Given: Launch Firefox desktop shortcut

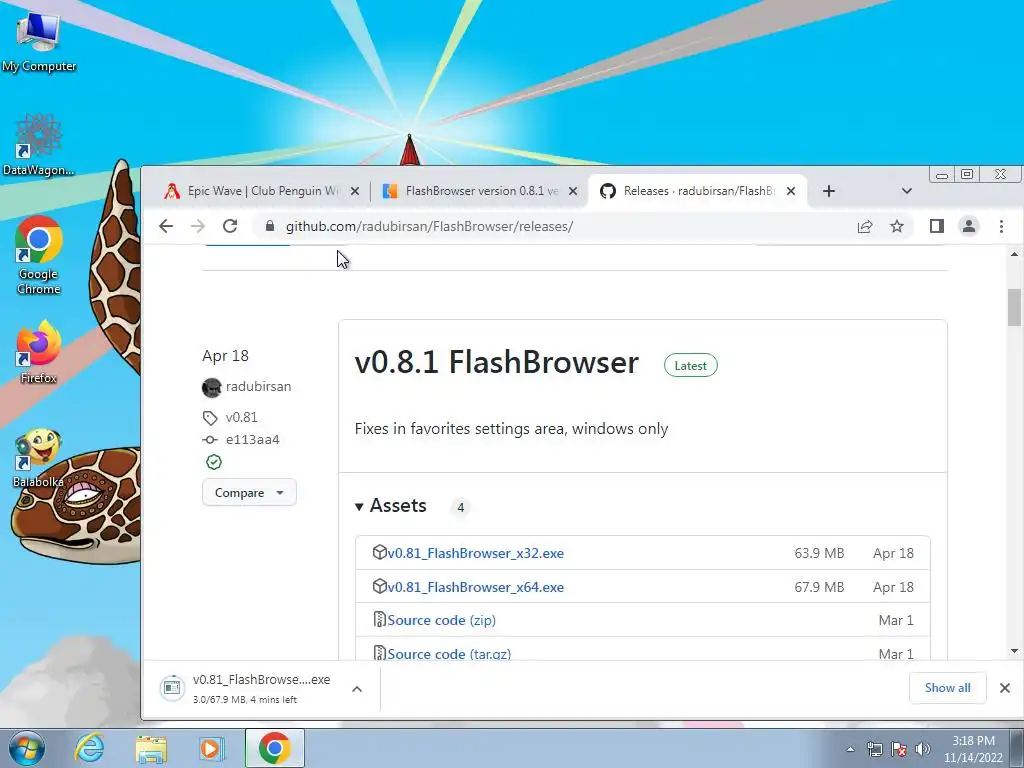Looking at the screenshot, I should [x=38, y=351].
